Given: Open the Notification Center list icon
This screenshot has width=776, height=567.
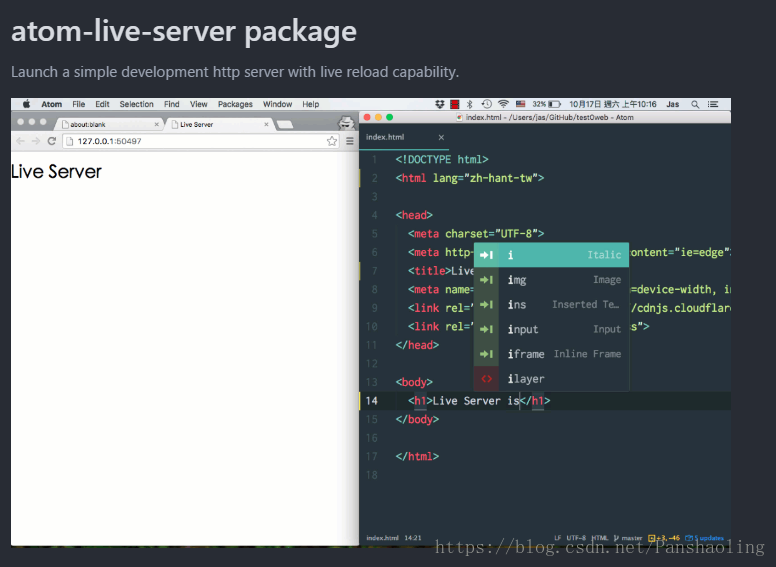Looking at the screenshot, I should (713, 104).
